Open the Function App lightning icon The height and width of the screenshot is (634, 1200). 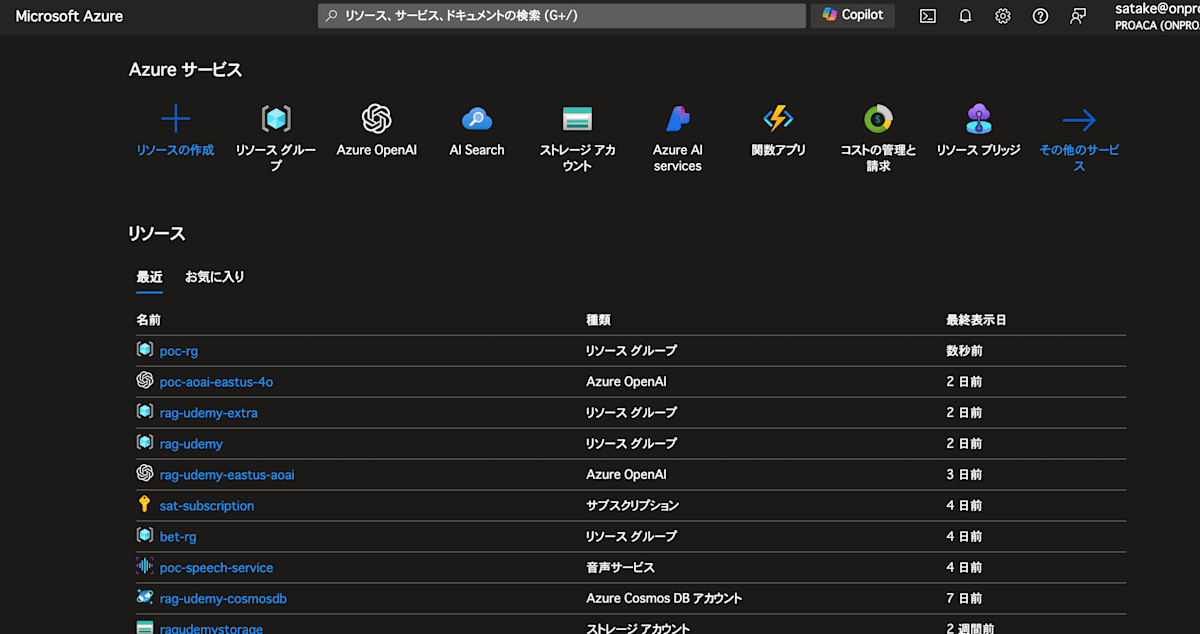click(x=778, y=119)
